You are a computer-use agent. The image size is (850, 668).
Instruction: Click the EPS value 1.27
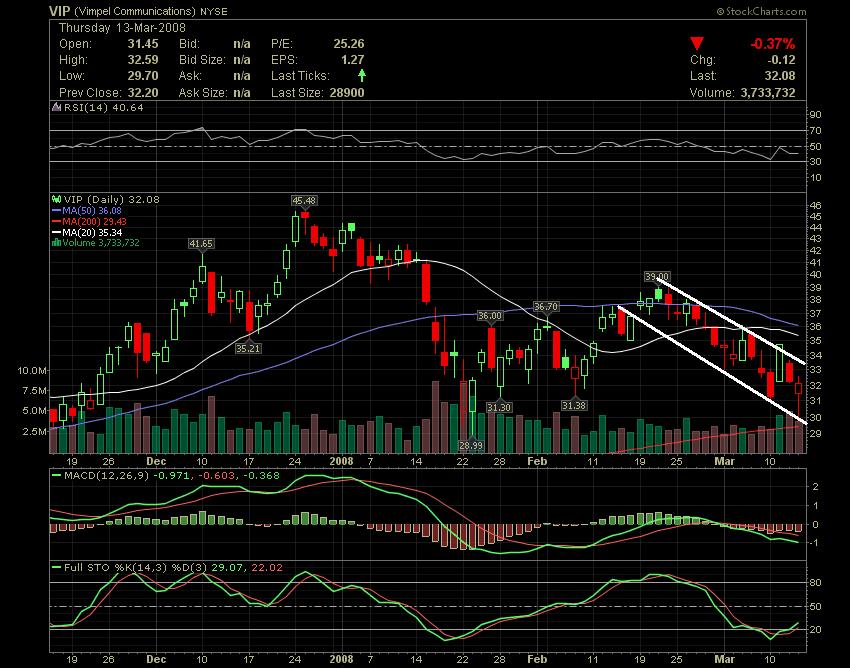(x=352, y=60)
